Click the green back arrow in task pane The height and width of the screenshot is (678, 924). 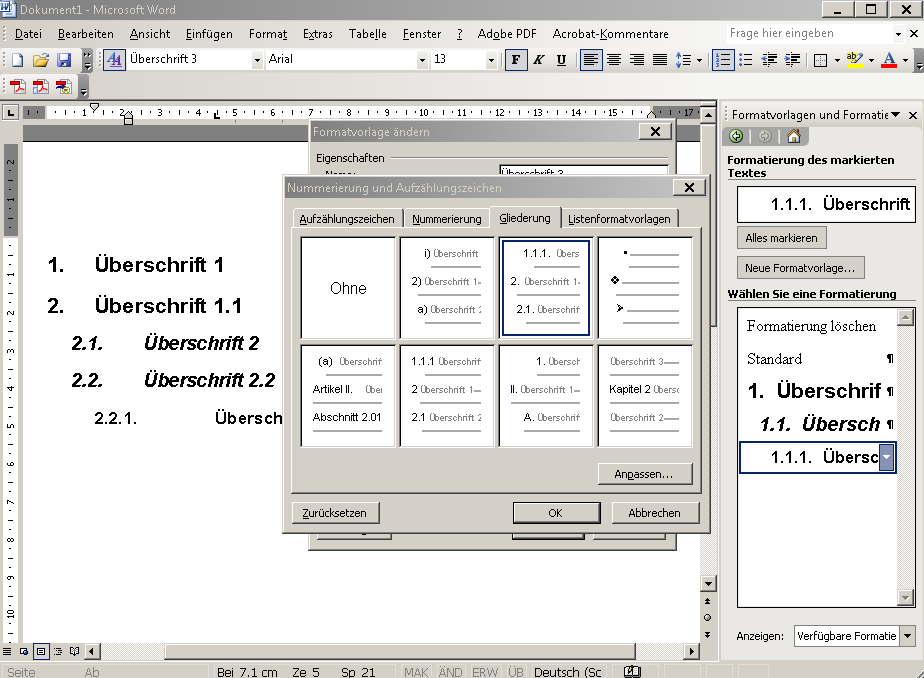point(737,137)
